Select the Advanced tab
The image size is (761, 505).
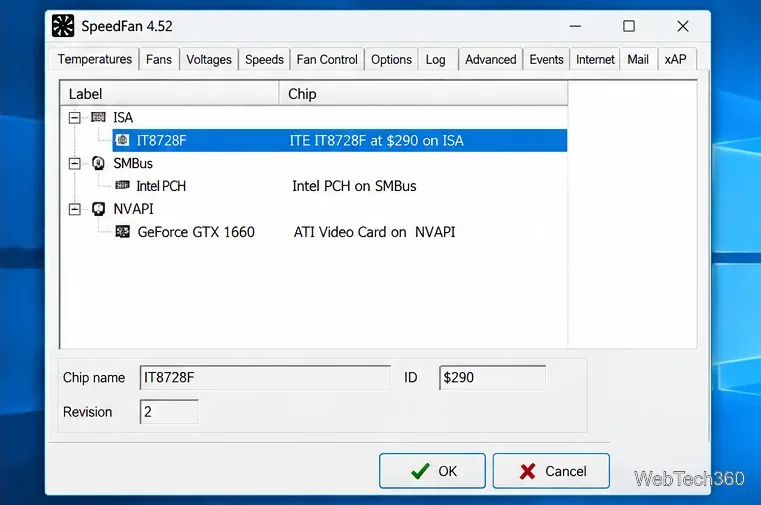(491, 60)
